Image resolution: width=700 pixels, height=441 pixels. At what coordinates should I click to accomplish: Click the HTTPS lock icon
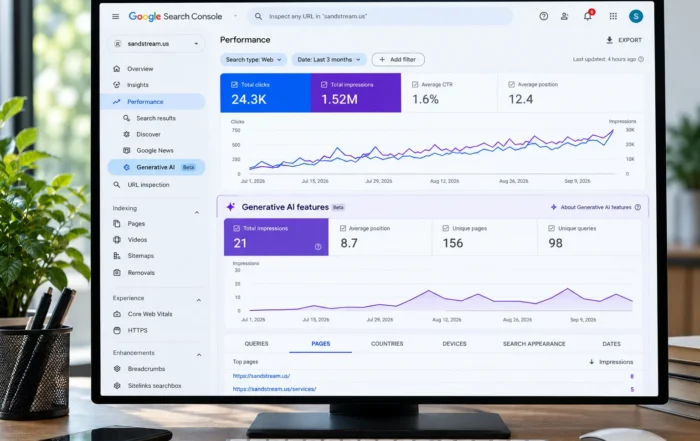tap(117, 331)
